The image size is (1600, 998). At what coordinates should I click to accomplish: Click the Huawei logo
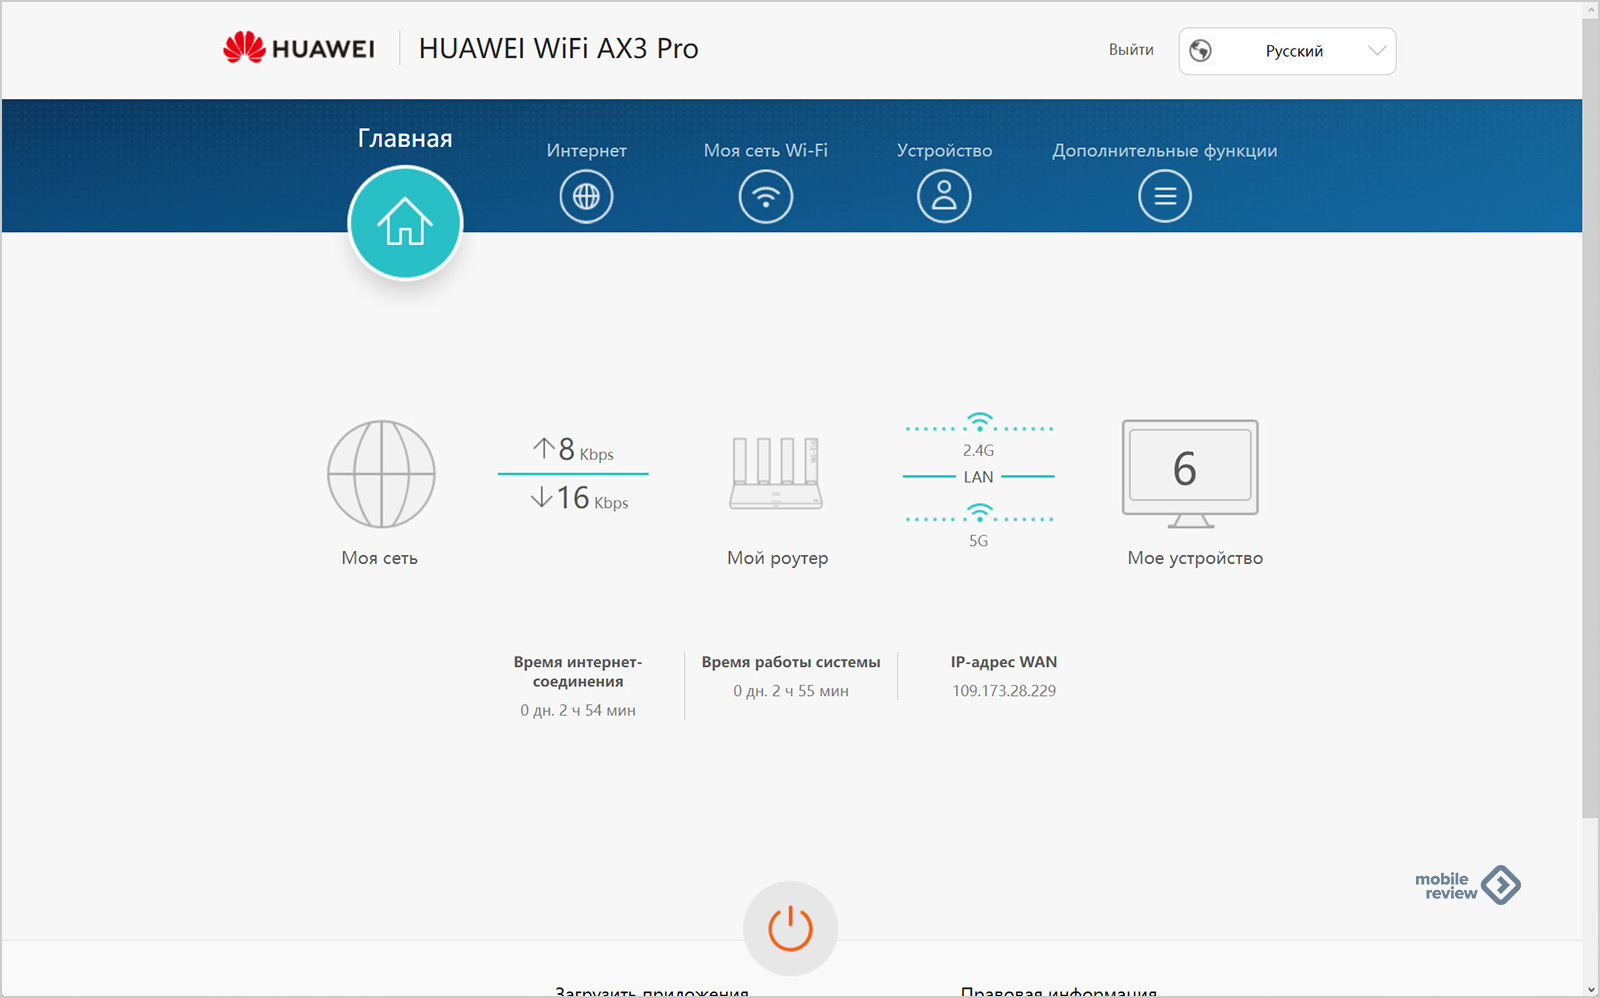coord(298,48)
